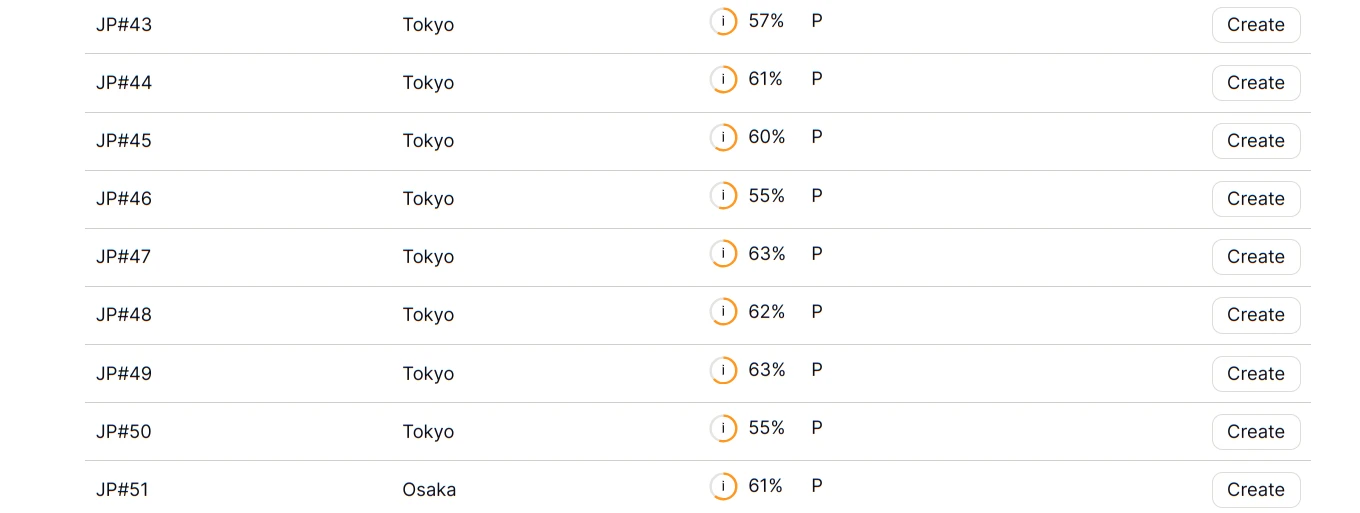Open the JP#49 info circle icon
The width and height of the screenshot is (1360, 513).
pos(723,370)
